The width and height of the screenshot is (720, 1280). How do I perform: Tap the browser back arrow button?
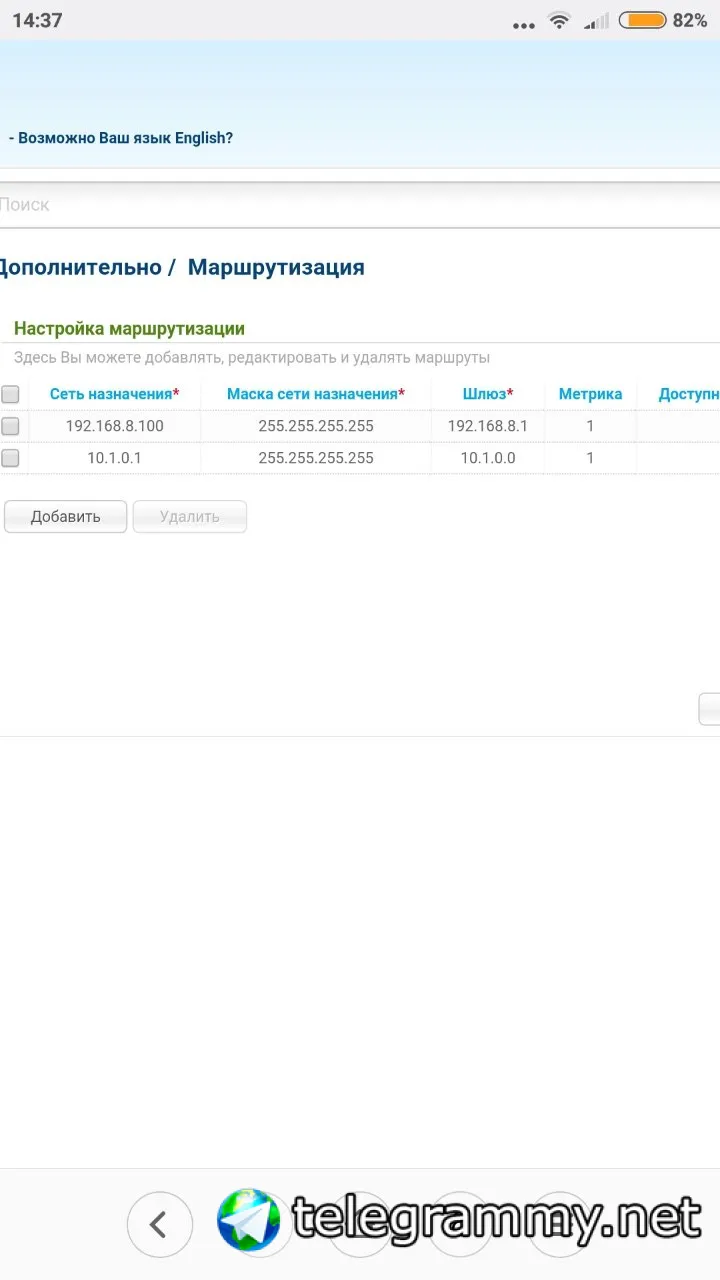coord(159,1224)
